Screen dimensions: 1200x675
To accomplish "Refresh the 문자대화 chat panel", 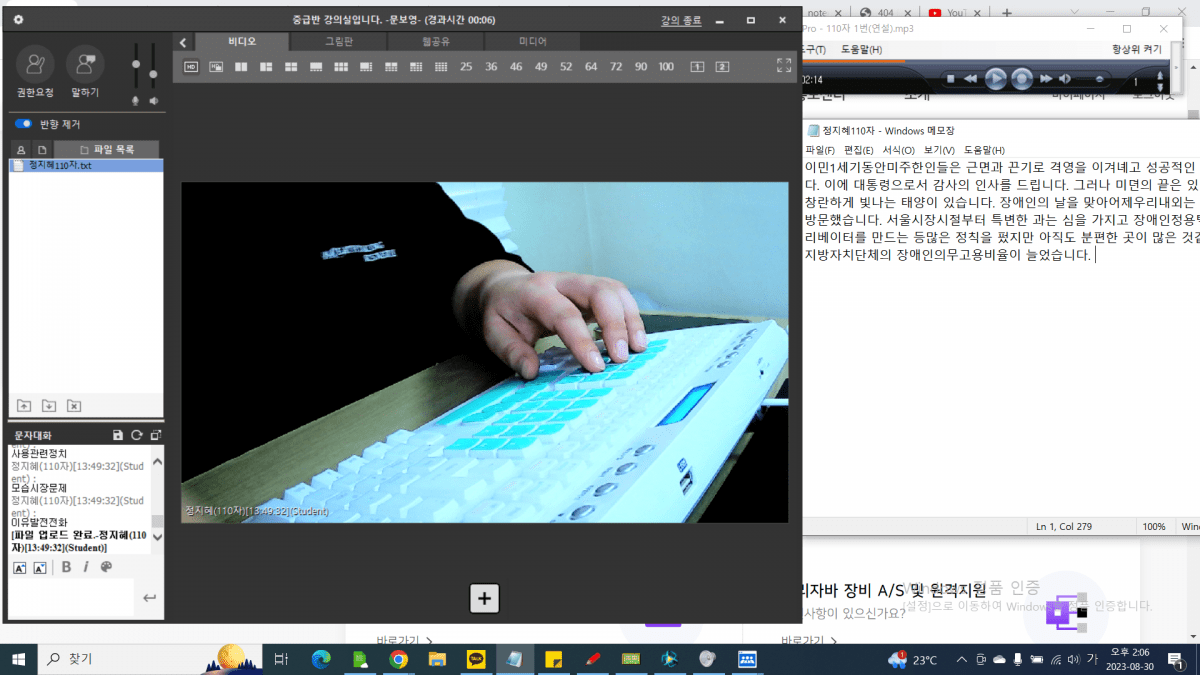I will click(x=137, y=436).
